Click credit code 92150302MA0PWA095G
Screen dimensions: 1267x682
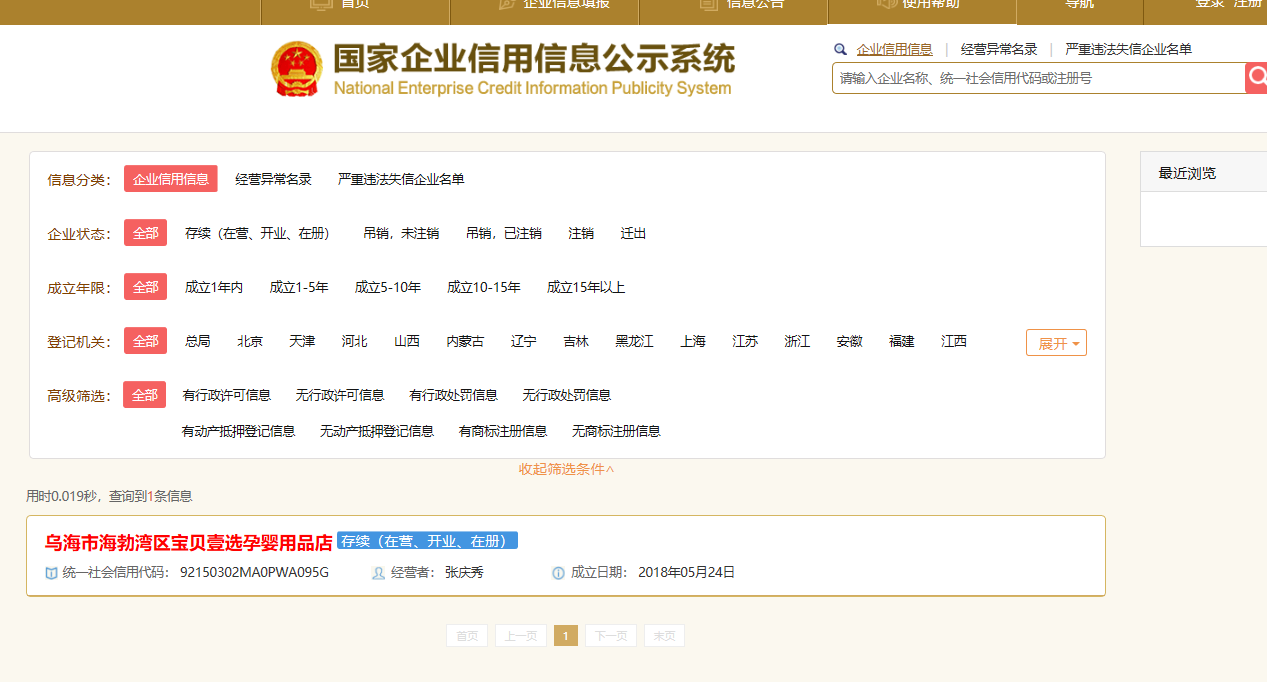(x=254, y=573)
